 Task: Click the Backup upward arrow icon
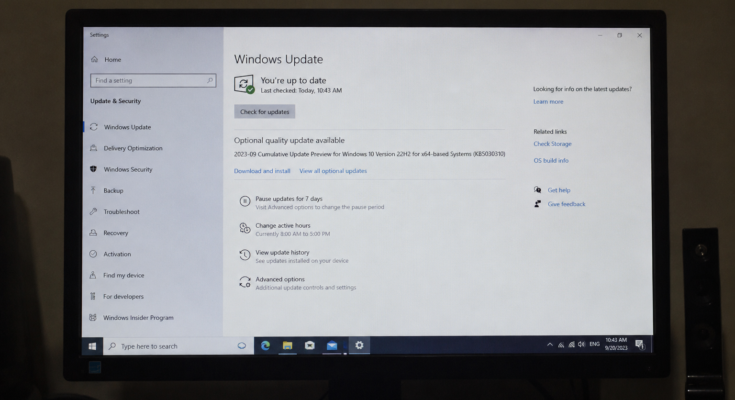93,190
